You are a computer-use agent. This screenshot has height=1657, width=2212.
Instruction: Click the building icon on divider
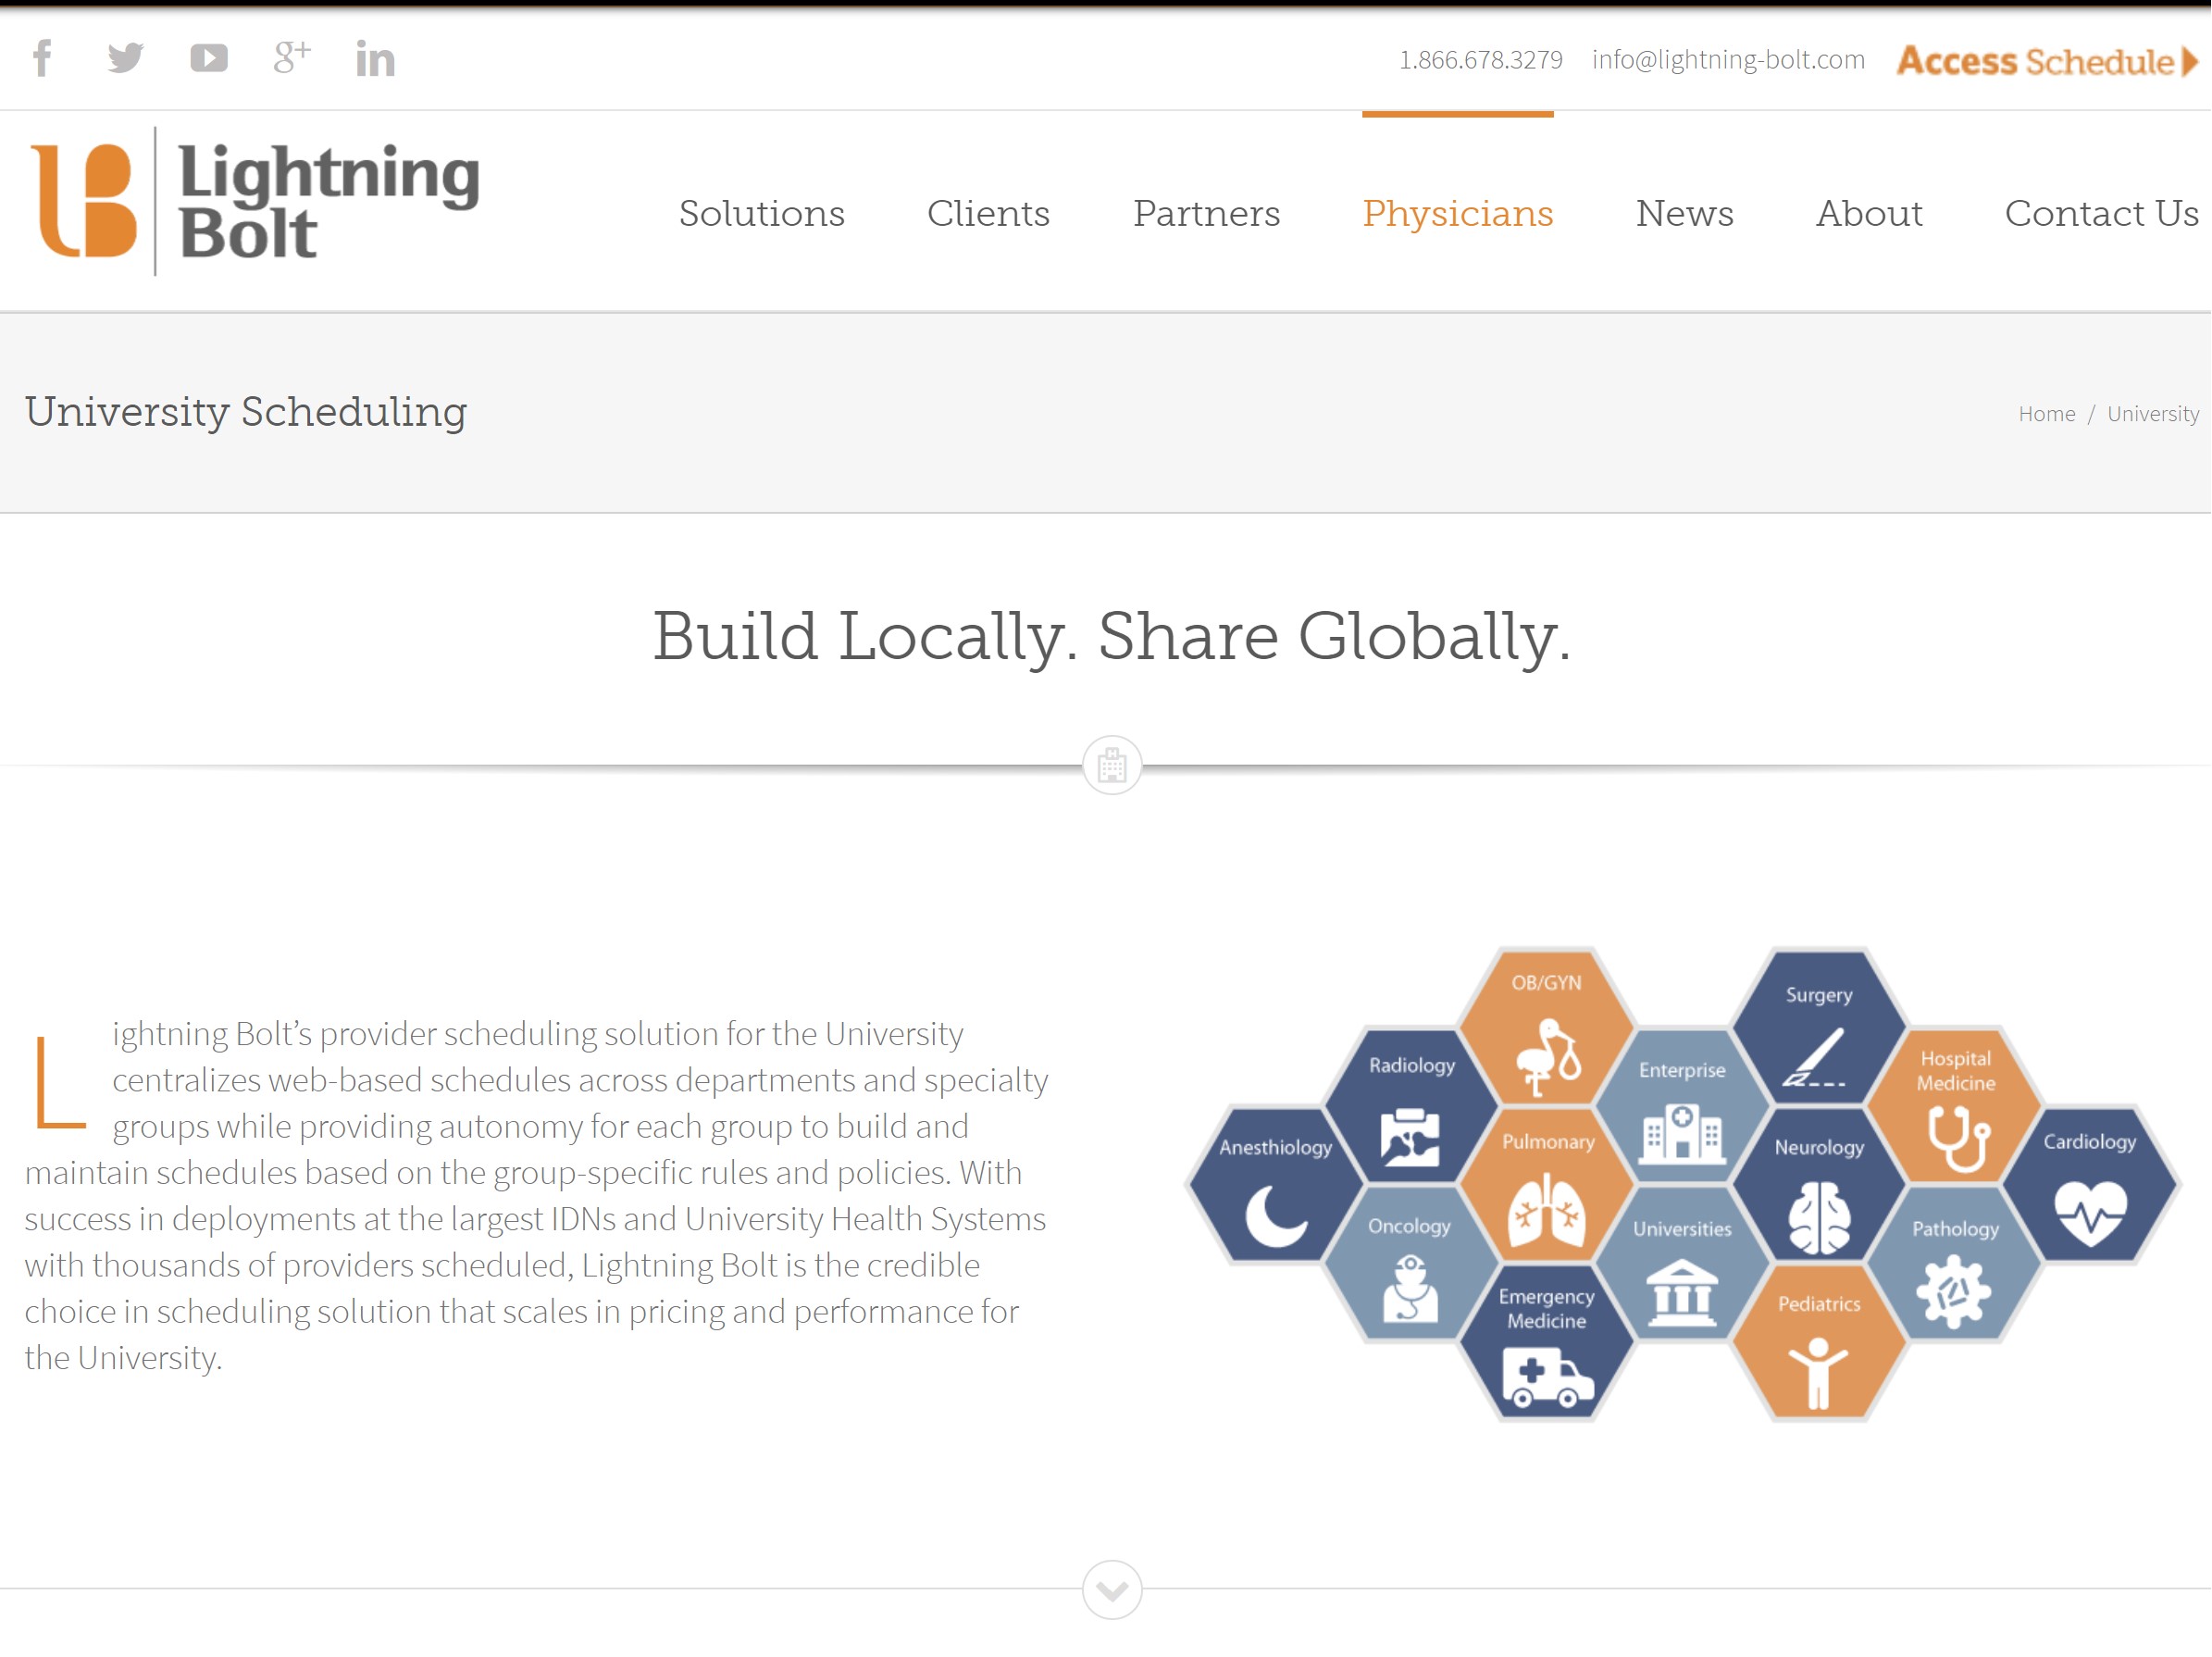click(x=1112, y=766)
